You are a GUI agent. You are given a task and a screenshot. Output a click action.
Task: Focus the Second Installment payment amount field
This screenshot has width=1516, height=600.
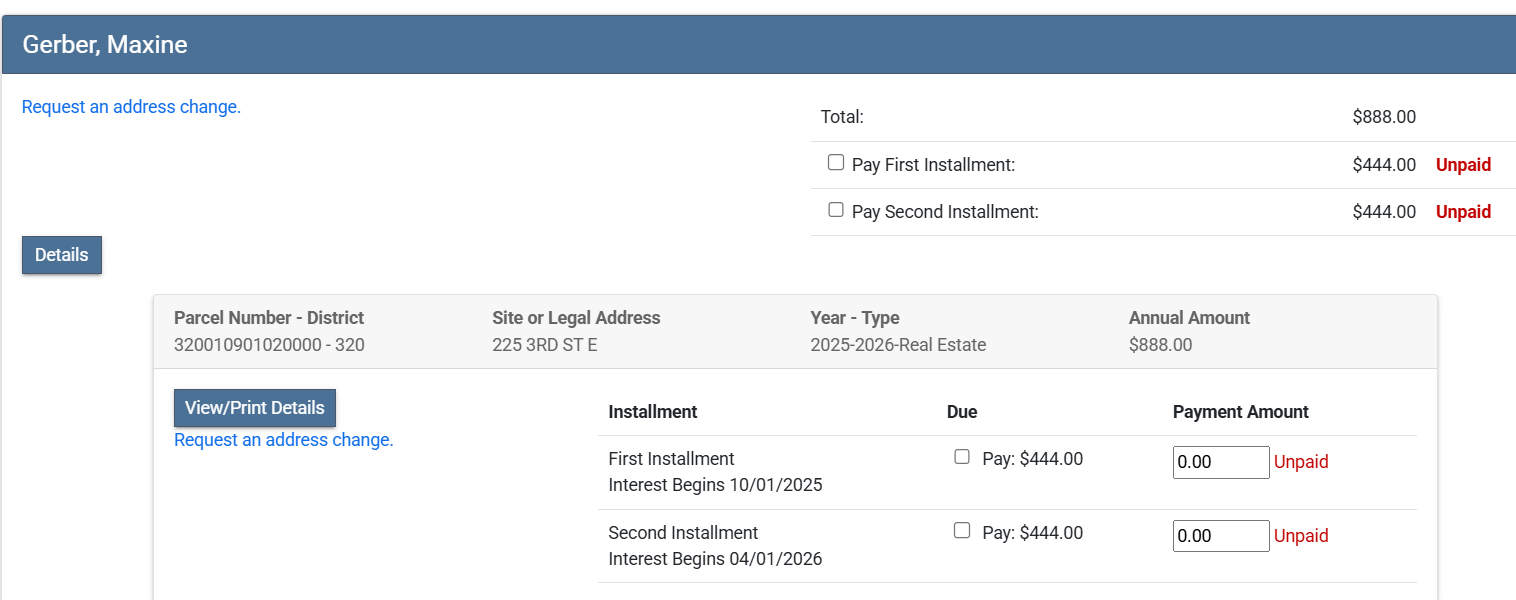1220,536
